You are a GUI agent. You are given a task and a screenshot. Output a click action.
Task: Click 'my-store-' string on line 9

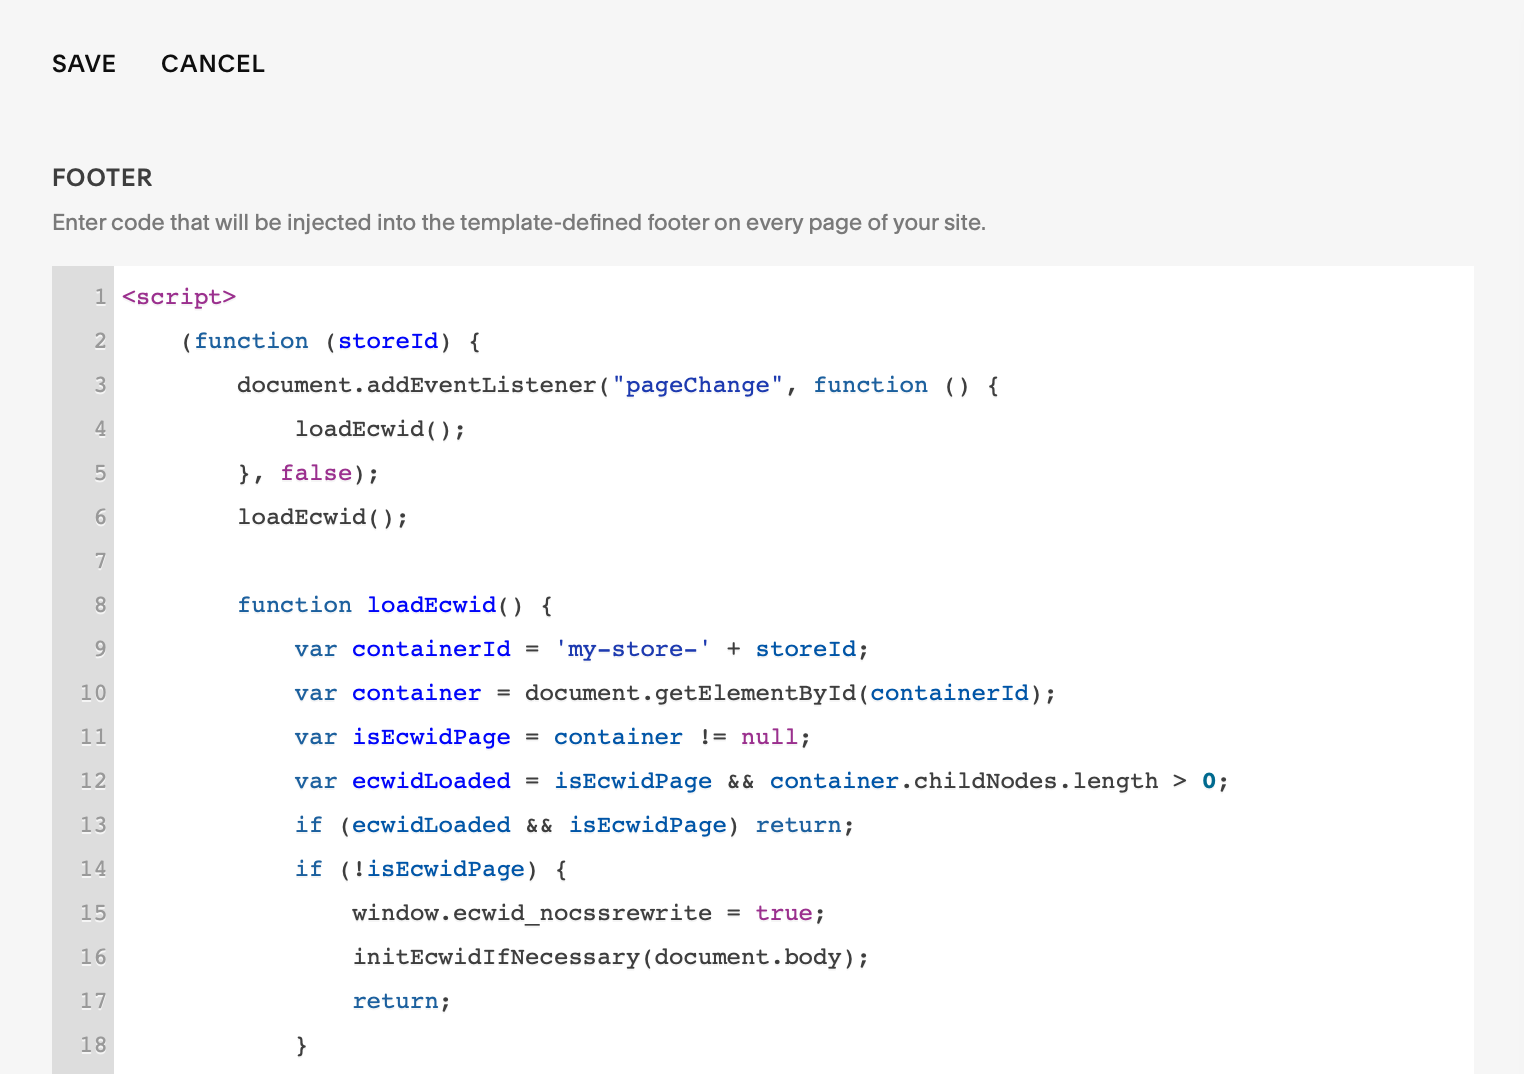click(633, 649)
